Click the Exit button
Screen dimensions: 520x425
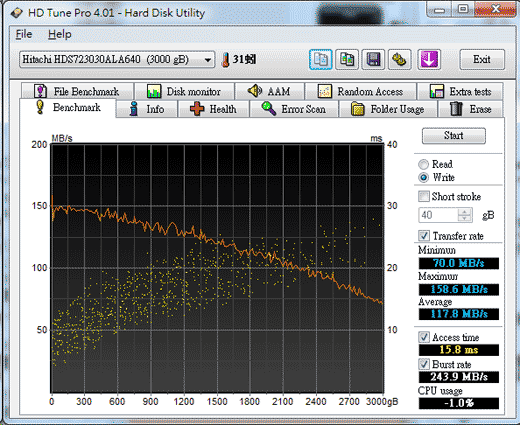[x=482, y=60]
